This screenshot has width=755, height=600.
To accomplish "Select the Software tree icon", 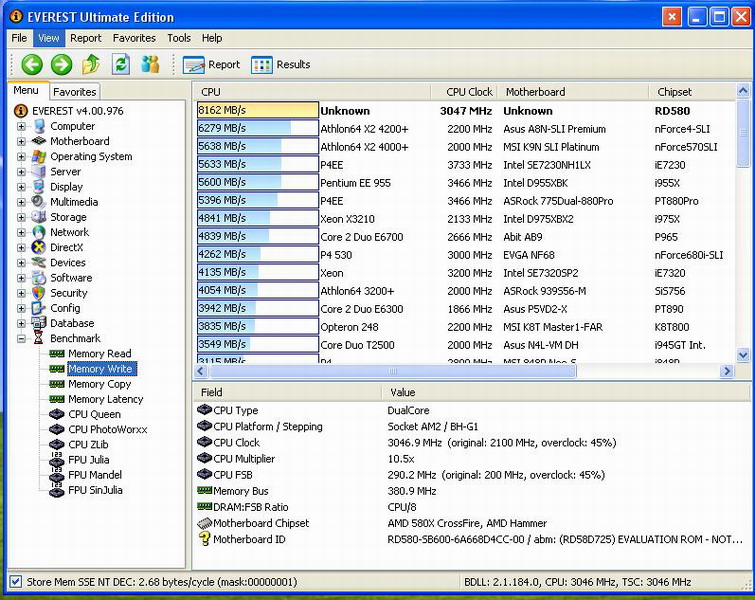I will click(39, 278).
